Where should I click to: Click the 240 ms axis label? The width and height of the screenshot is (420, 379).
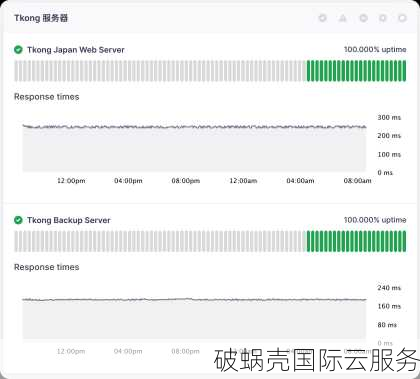[389, 288]
